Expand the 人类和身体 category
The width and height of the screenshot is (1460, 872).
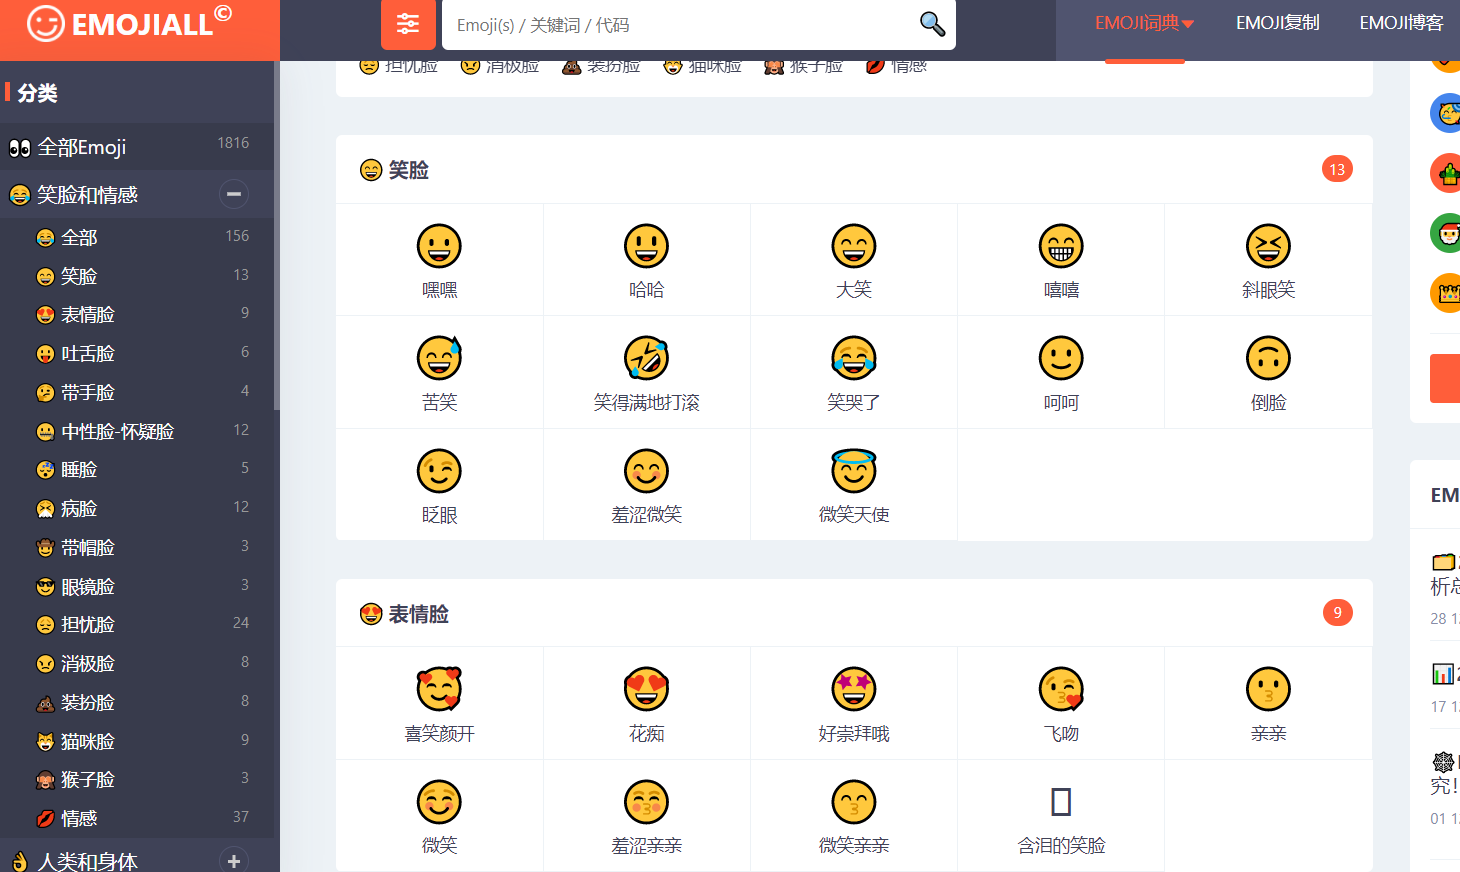tap(233, 860)
